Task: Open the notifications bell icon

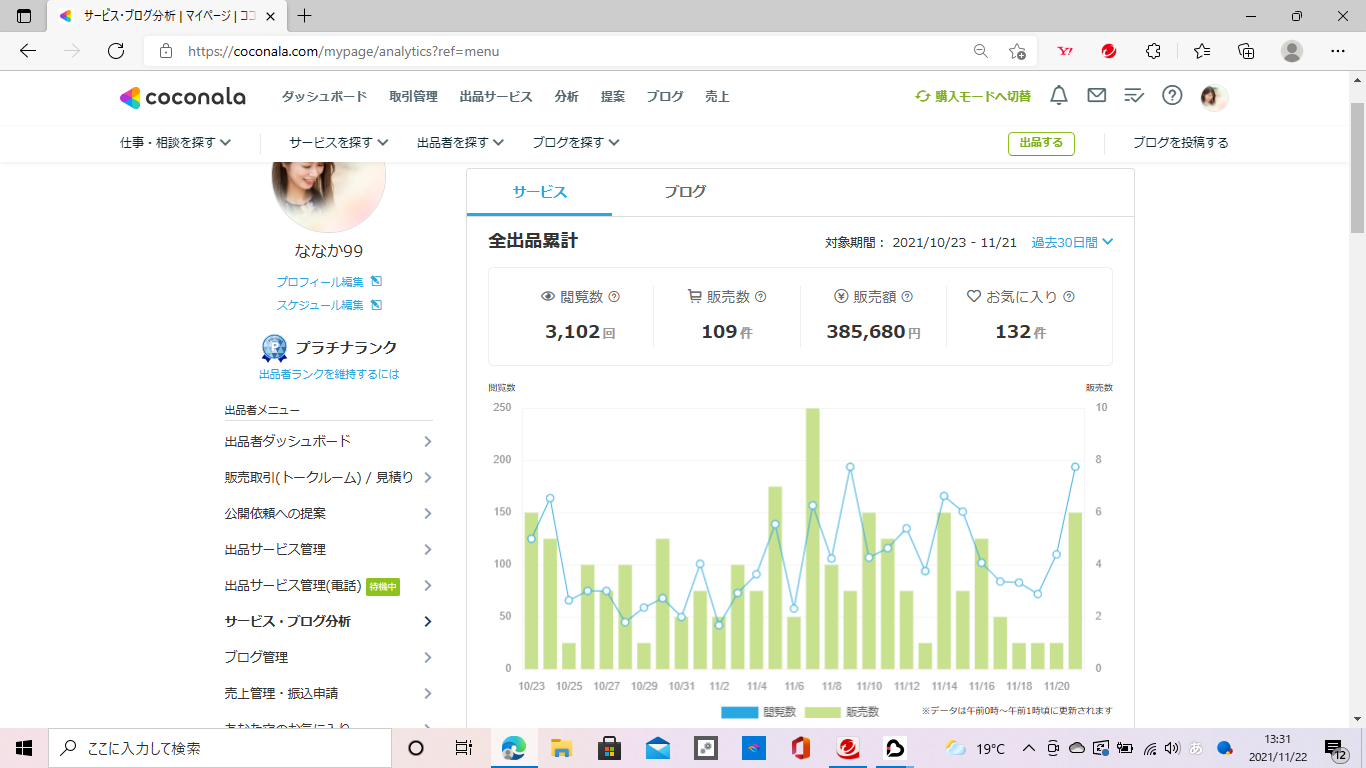Action: tap(1058, 96)
